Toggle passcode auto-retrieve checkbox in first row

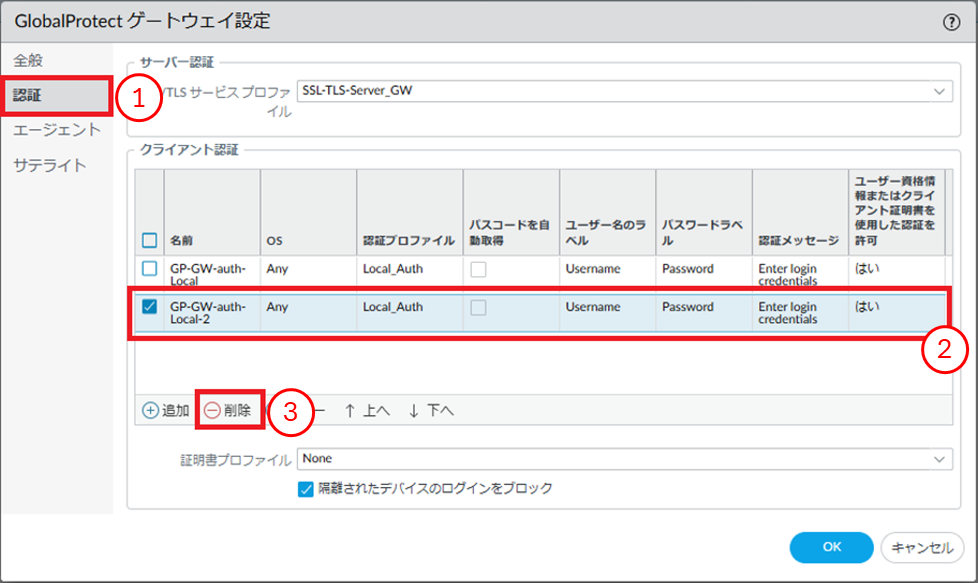479,269
